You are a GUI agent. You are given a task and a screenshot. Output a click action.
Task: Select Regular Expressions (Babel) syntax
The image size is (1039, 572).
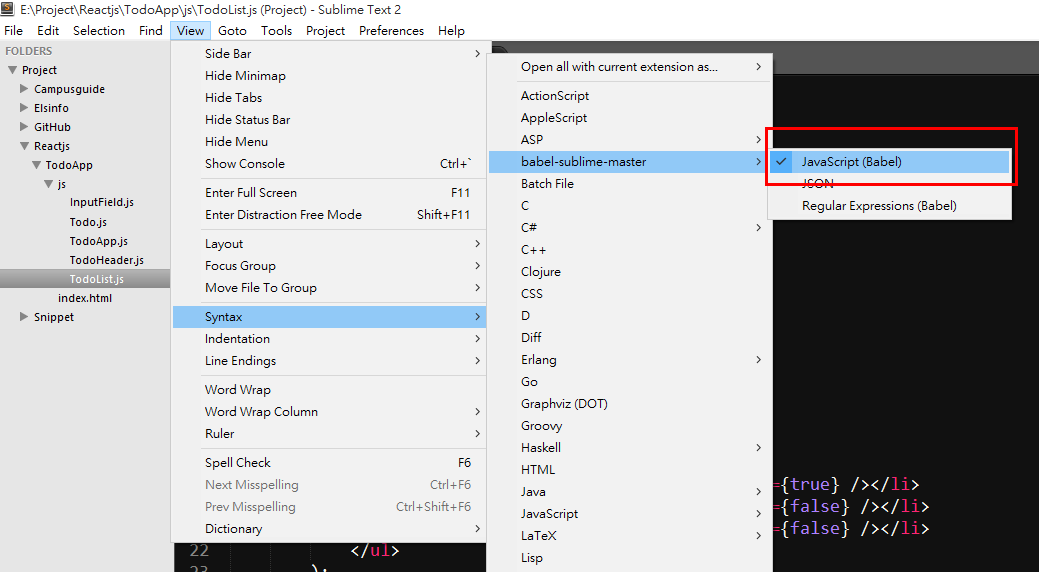pos(889,205)
